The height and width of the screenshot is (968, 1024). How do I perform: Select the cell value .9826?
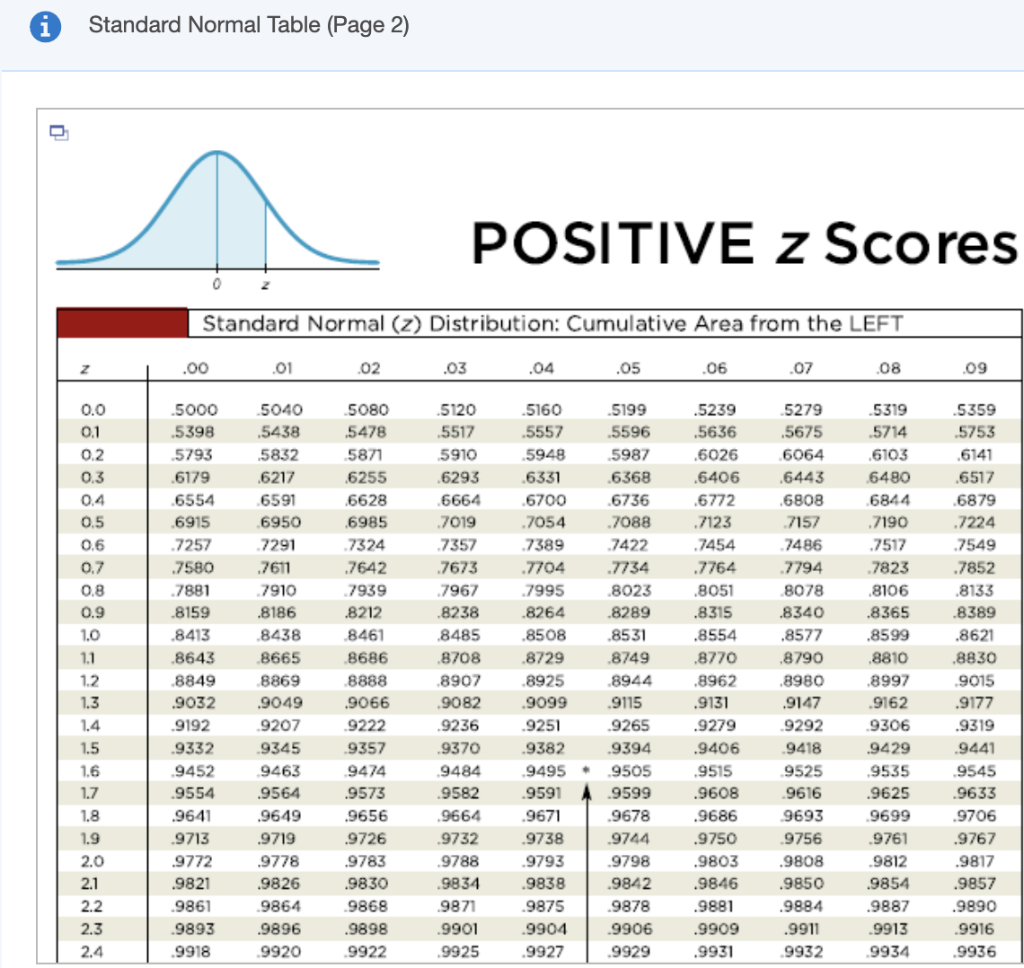[279, 884]
